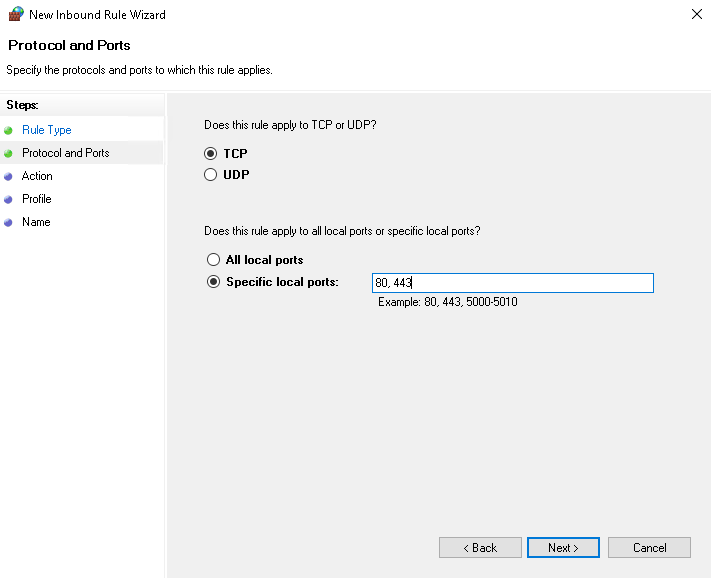Close the New Inbound Rule Wizard window
The width and height of the screenshot is (711, 578).
[695, 15]
